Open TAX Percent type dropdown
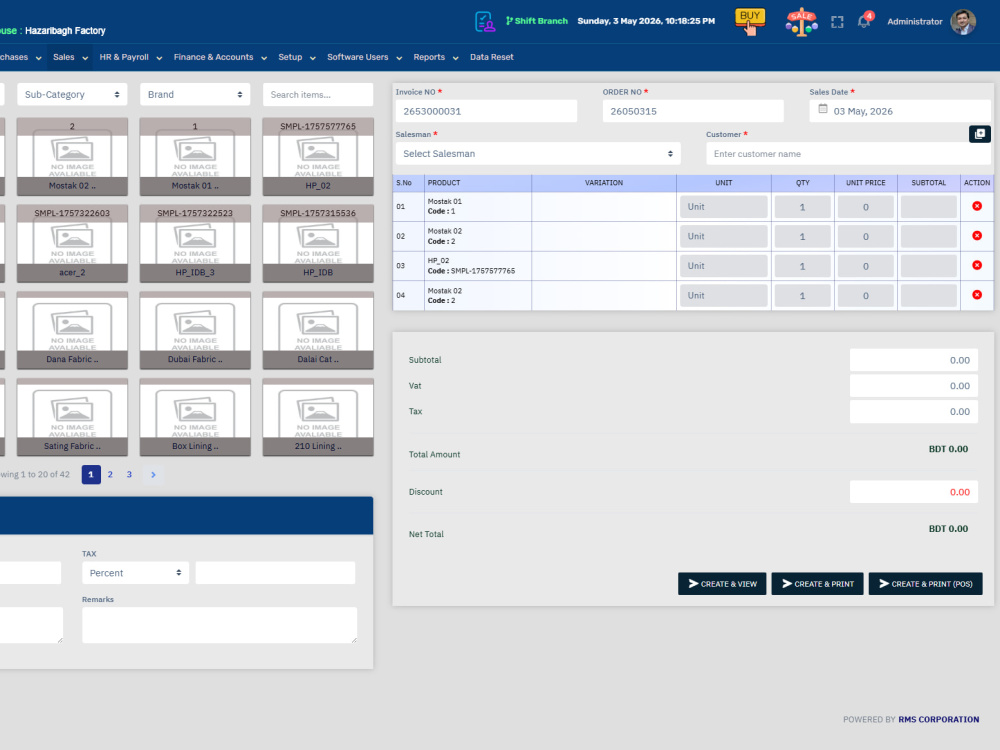Screen dimensions: 1000x750 135,573
